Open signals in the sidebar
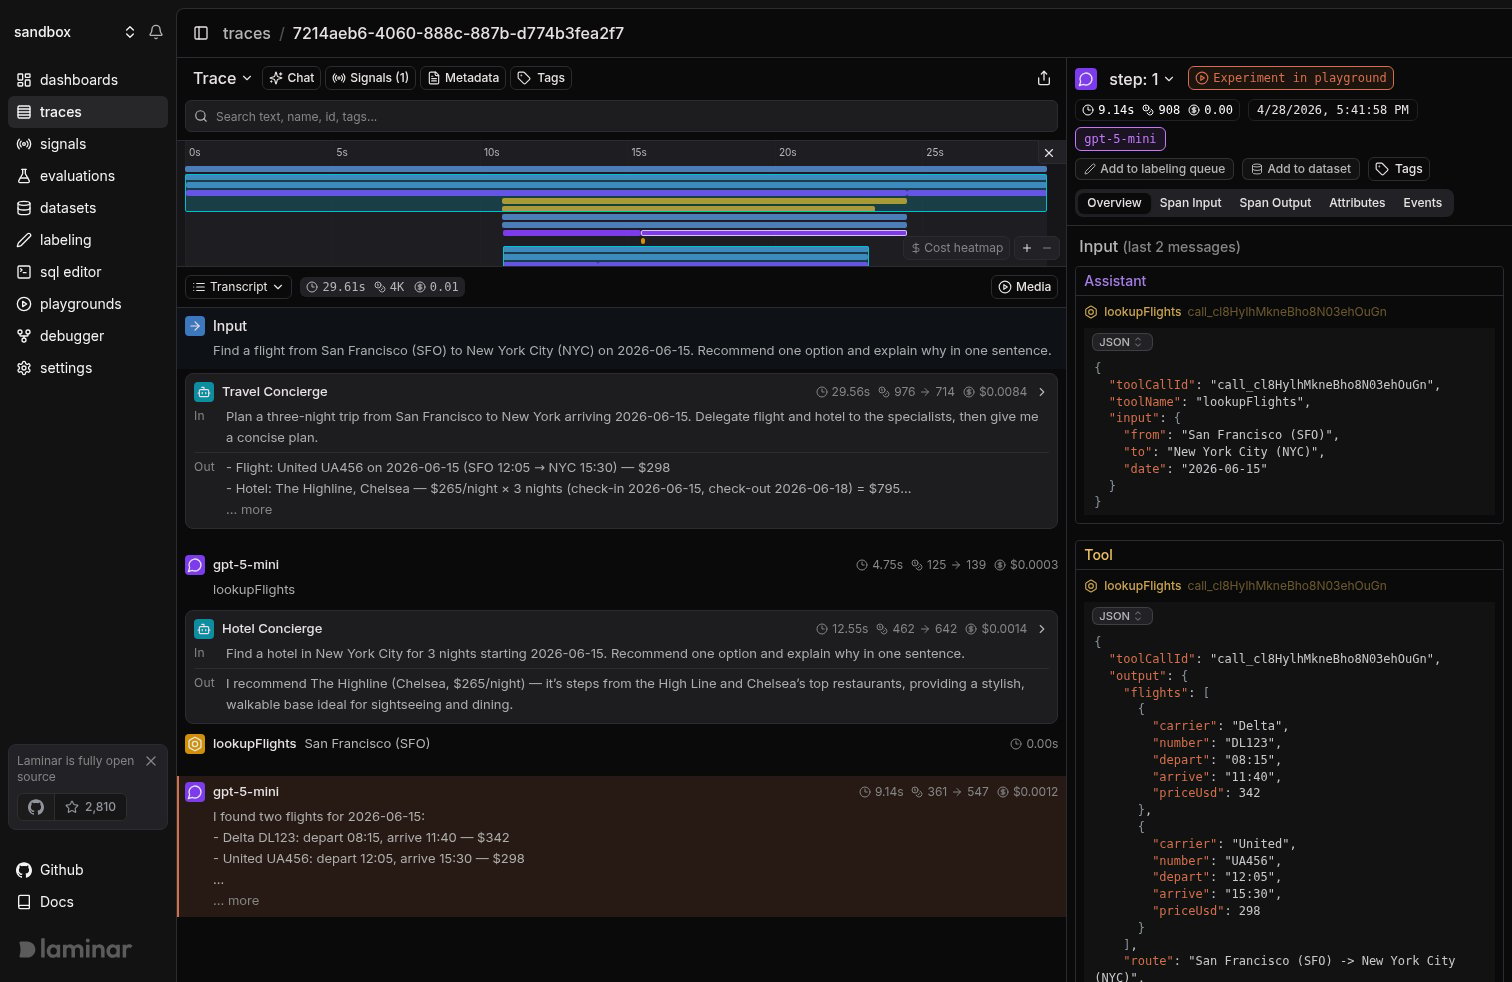Screen dimensions: 1512x982 (x=88, y=144)
